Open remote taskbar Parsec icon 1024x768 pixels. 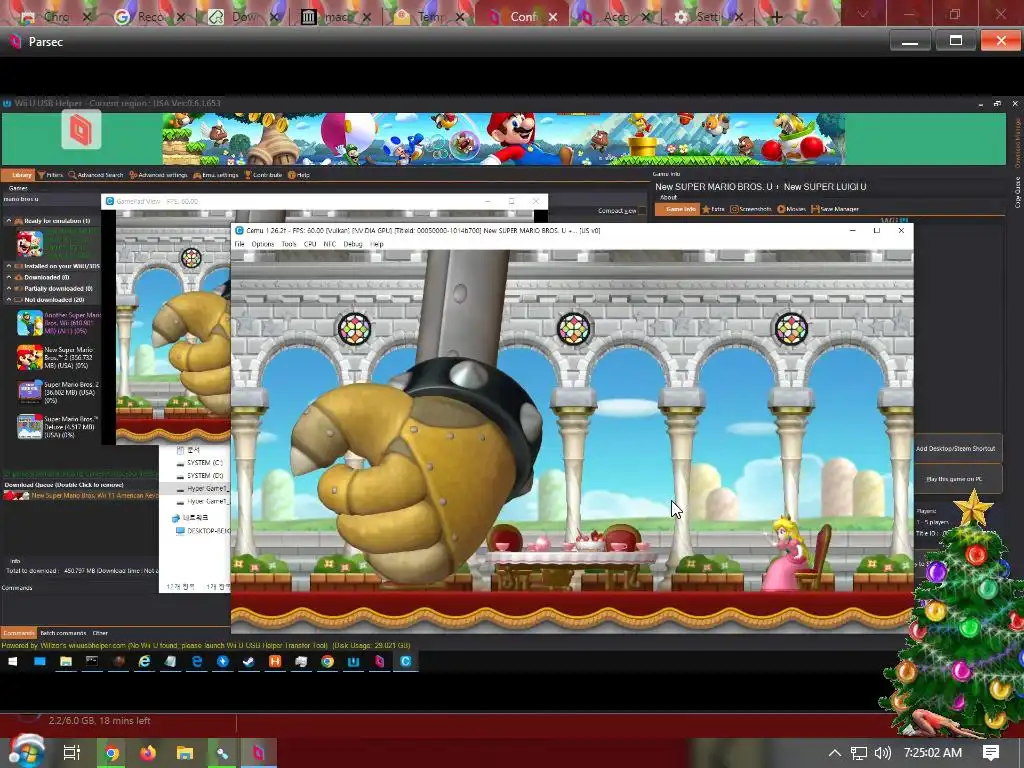[379, 662]
